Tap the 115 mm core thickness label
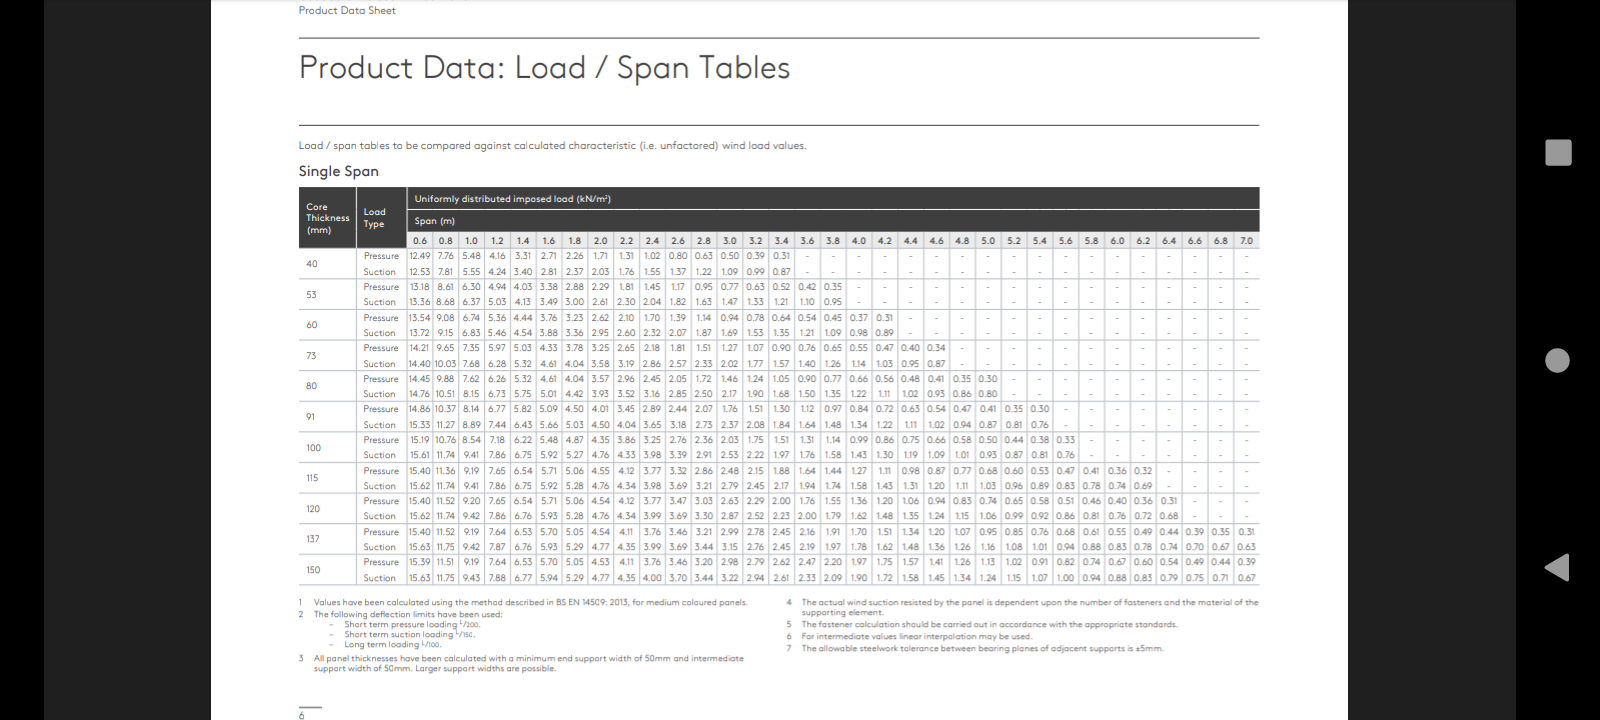The image size is (1600, 720). (x=312, y=478)
